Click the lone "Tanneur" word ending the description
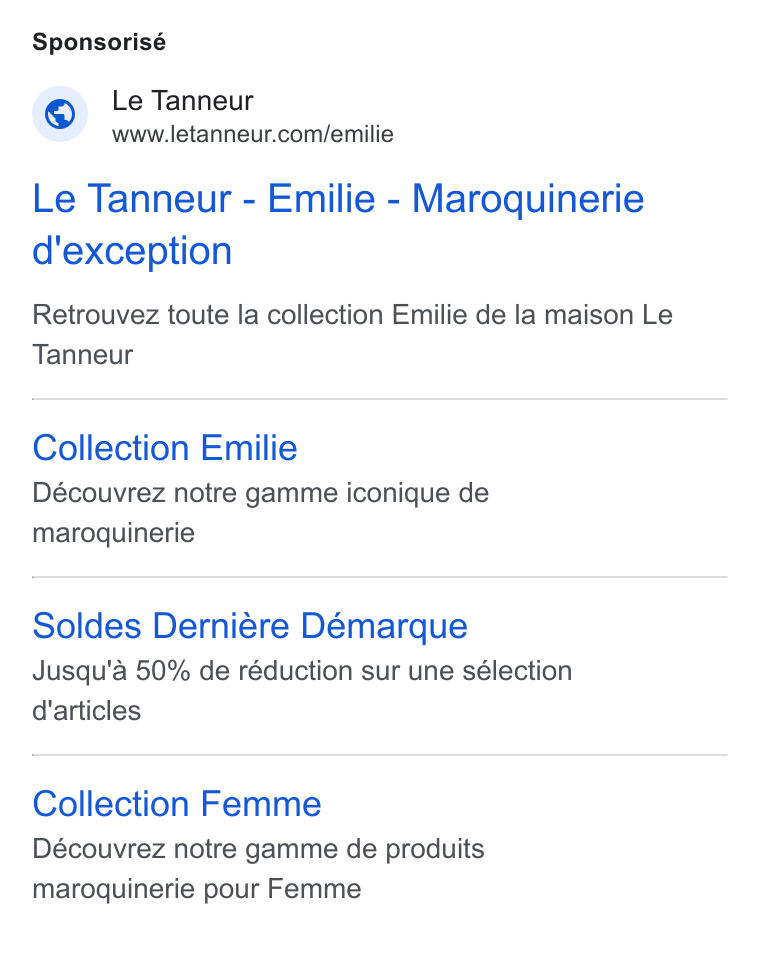Image resolution: width=760 pixels, height=956 pixels. pos(82,355)
